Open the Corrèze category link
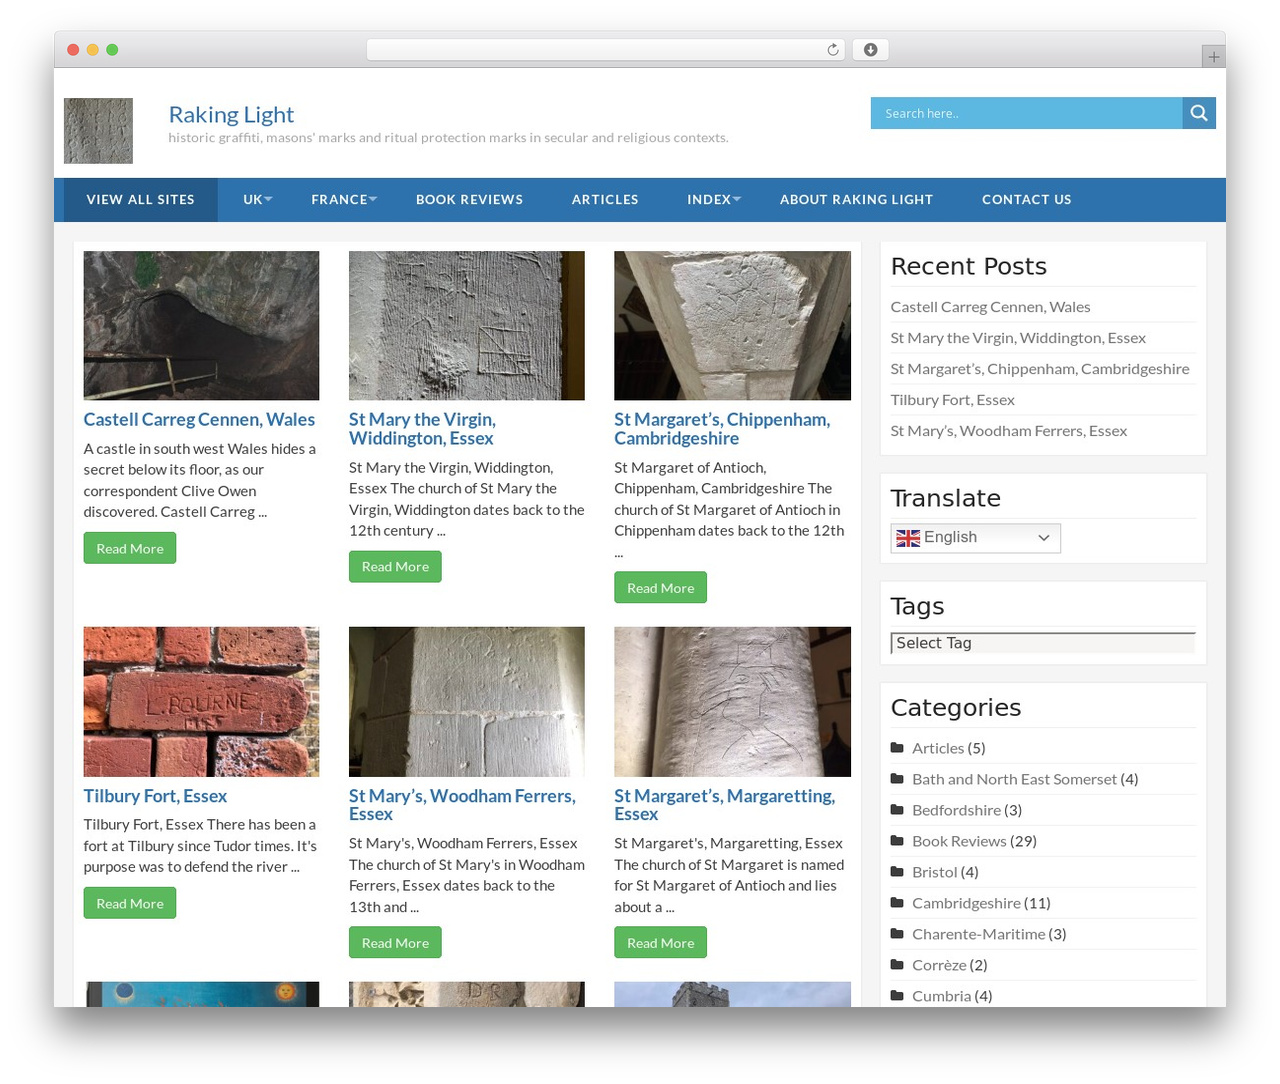This screenshot has width=1280, height=1084. point(939,965)
